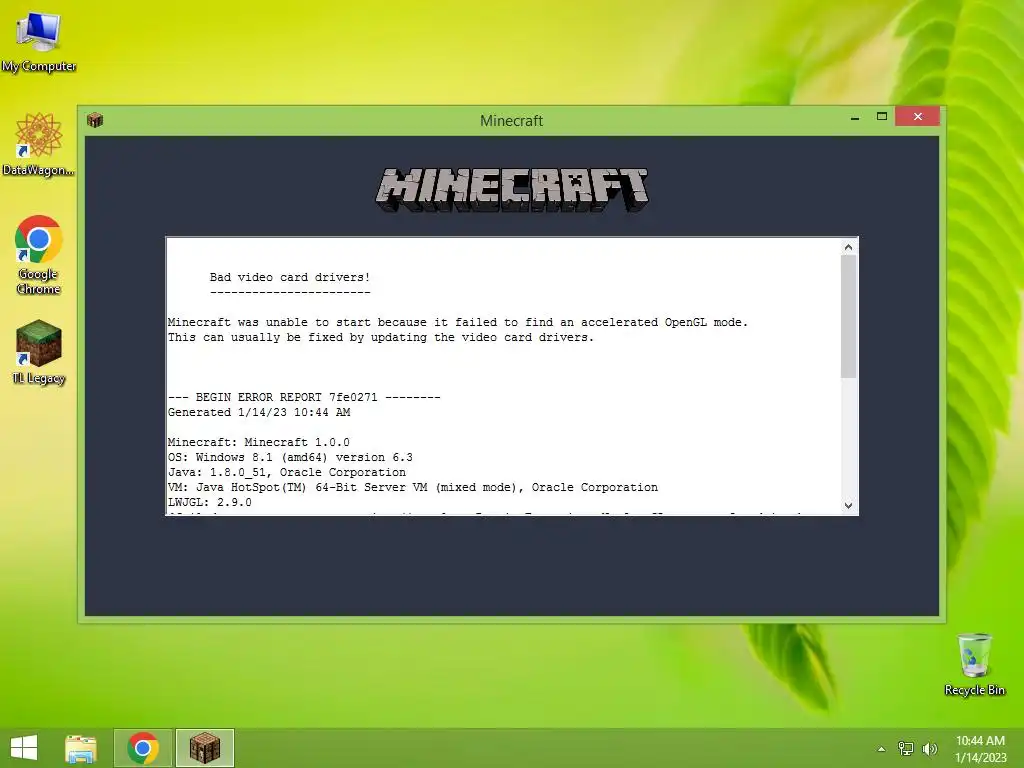The height and width of the screenshot is (768, 1024).
Task: Click the 'OS: Windows 8.1 (amd64)' line
Action: 290,457
